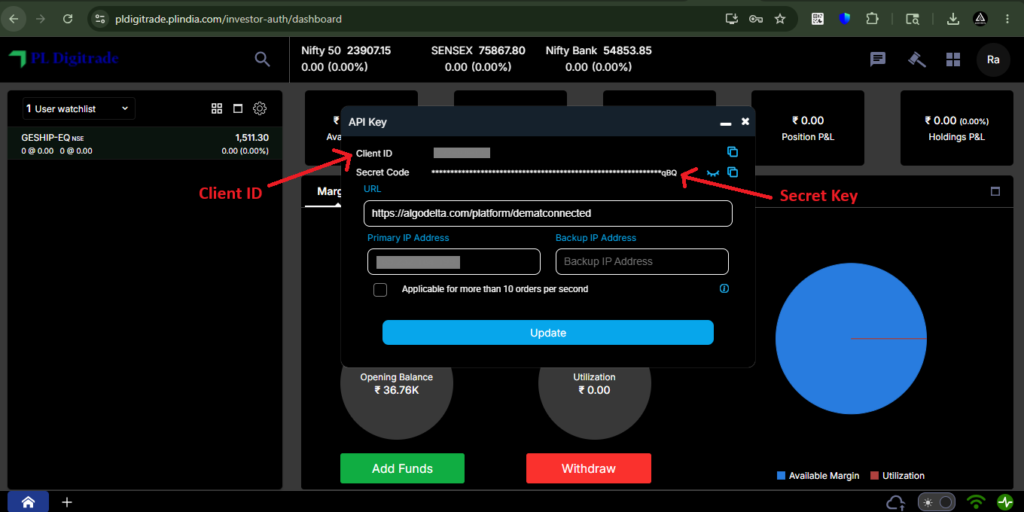The image size is (1024, 512).
Task: Open the auction gavel icon
Action: coord(917,59)
